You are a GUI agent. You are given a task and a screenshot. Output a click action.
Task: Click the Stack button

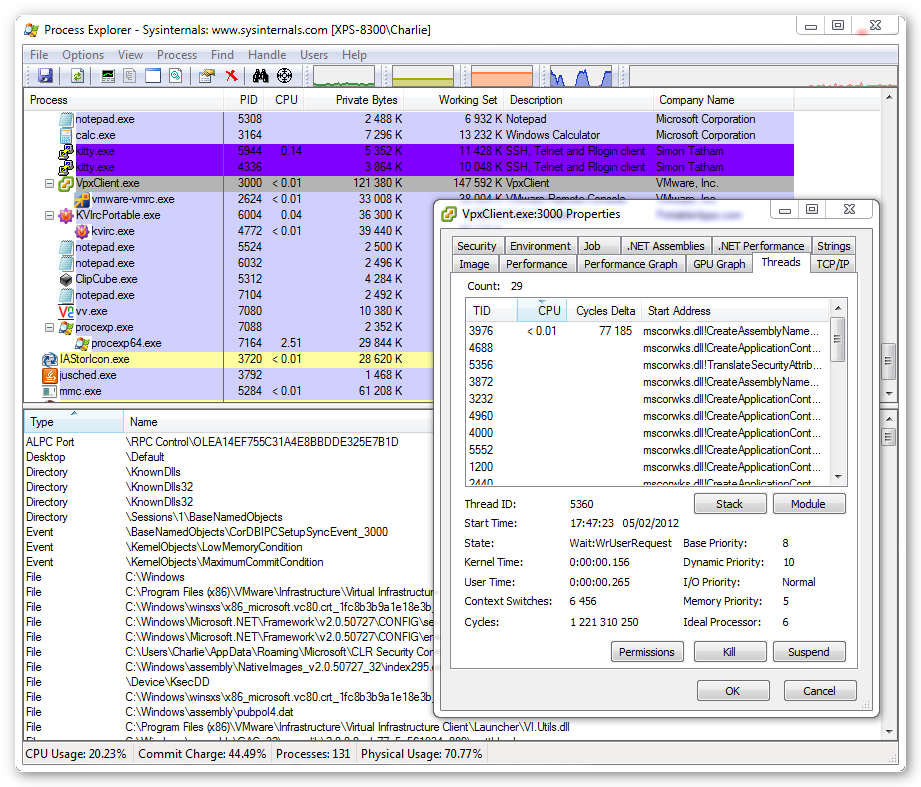pos(730,504)
